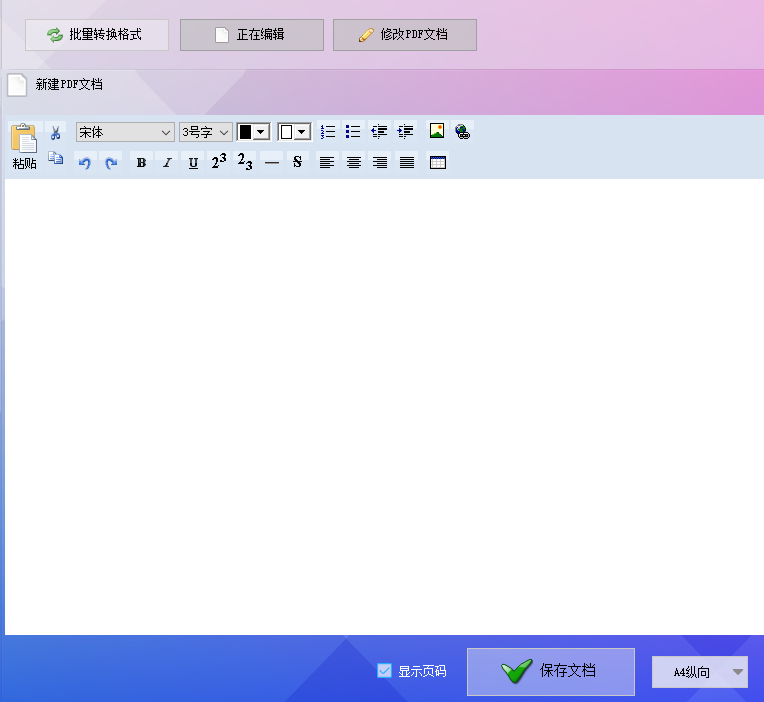Insert a hyperlink
The image size is (764, 702).
(462, 132)
